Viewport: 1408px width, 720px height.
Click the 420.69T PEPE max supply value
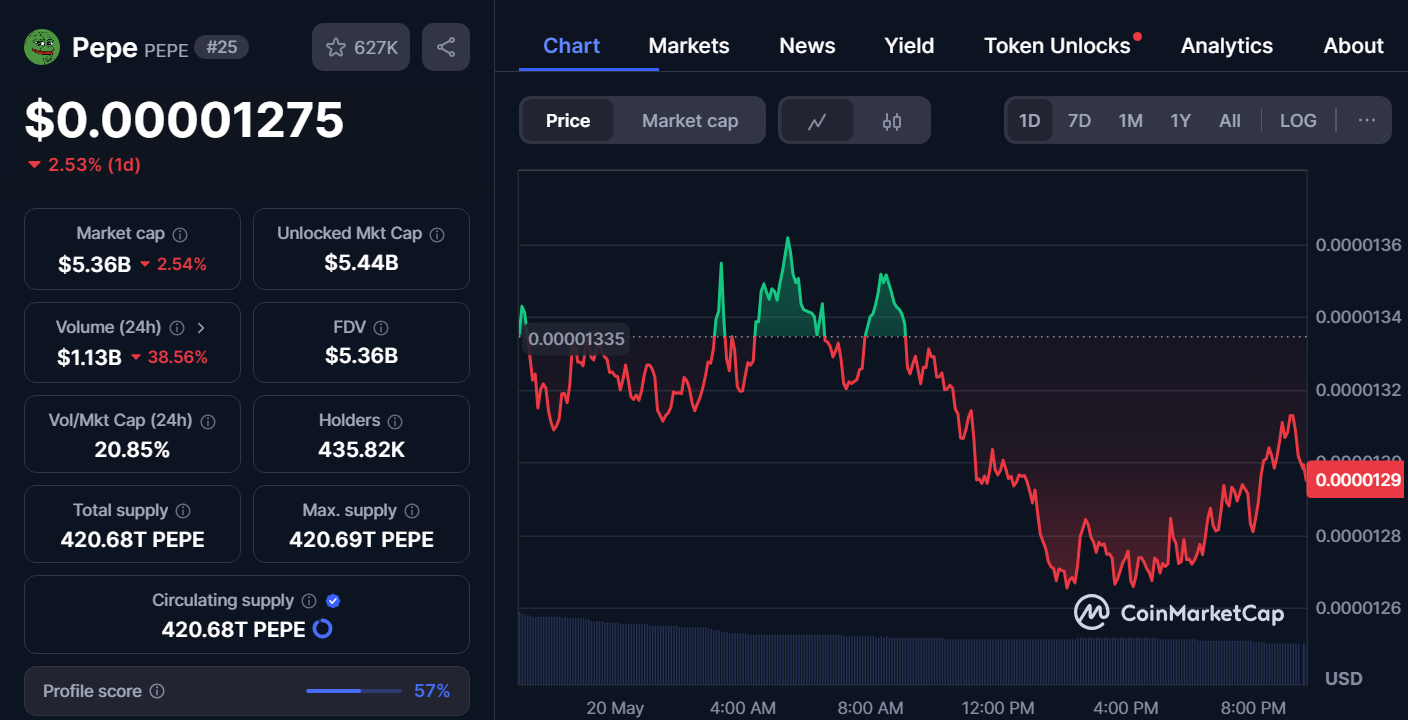click(361, 540)
